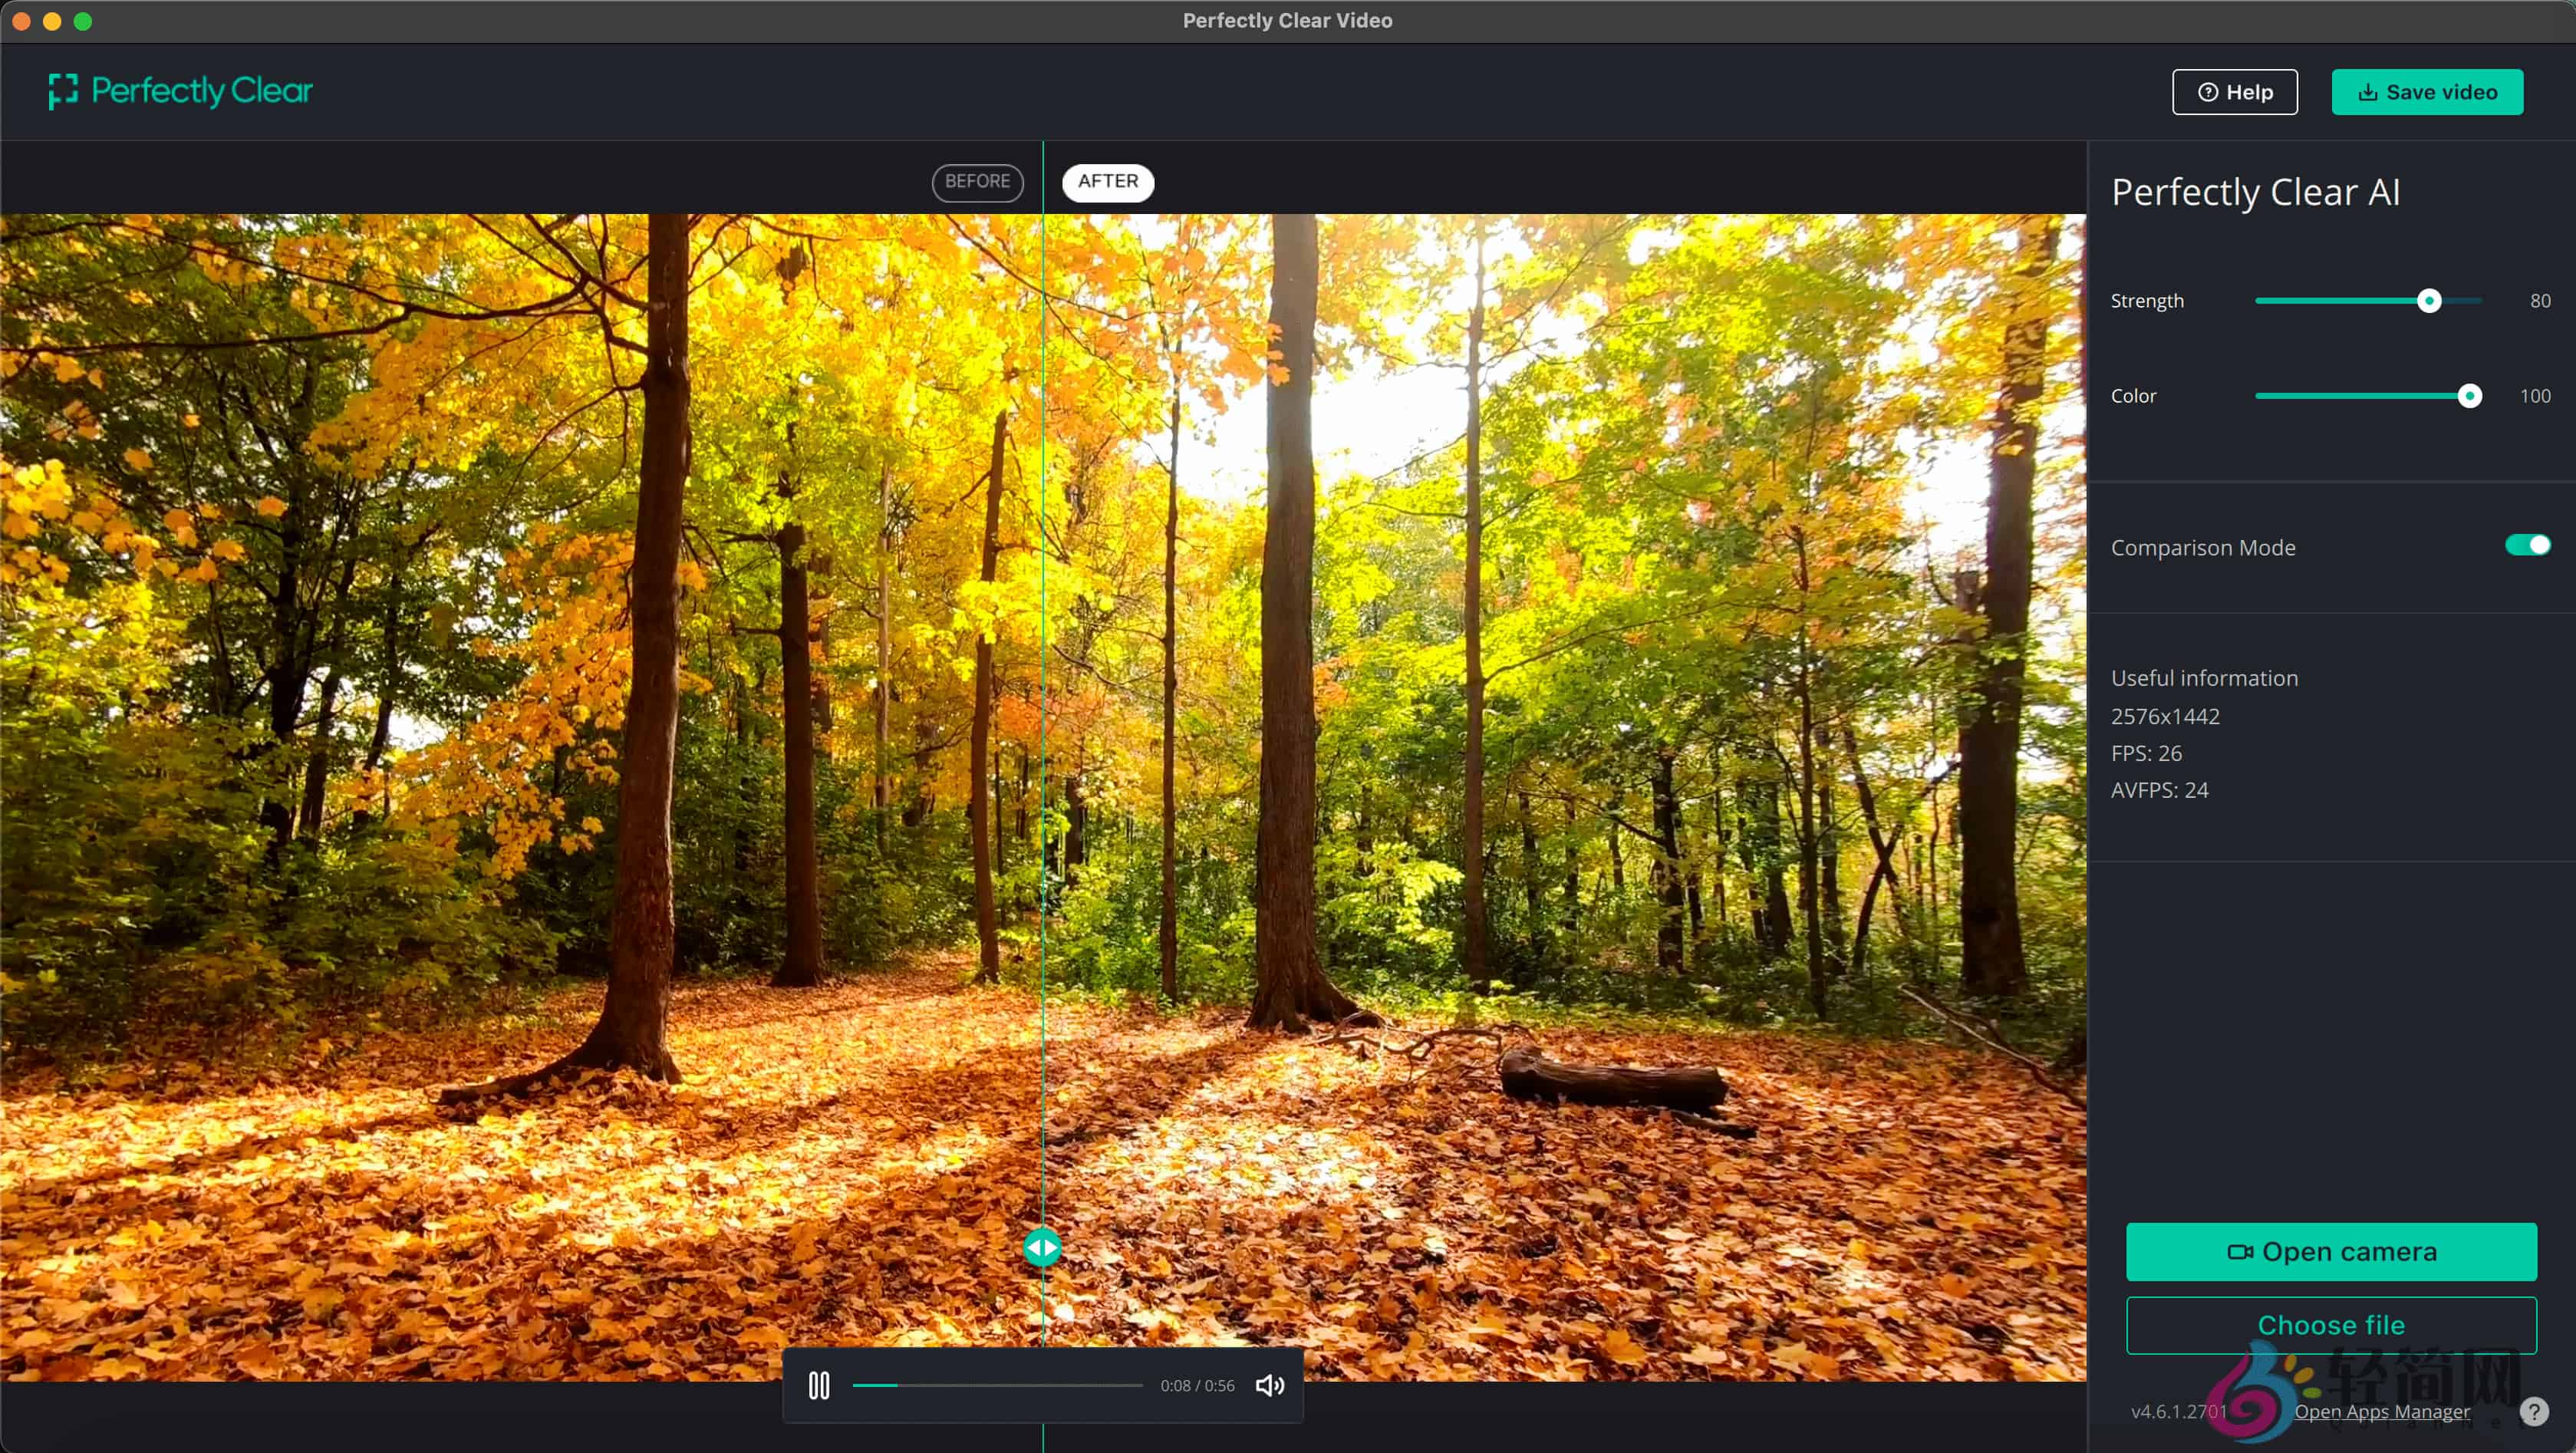This screenshot has width=2576, height=1453.
Task: Click the Strength slider handle
Action: tap(2429, 301)
